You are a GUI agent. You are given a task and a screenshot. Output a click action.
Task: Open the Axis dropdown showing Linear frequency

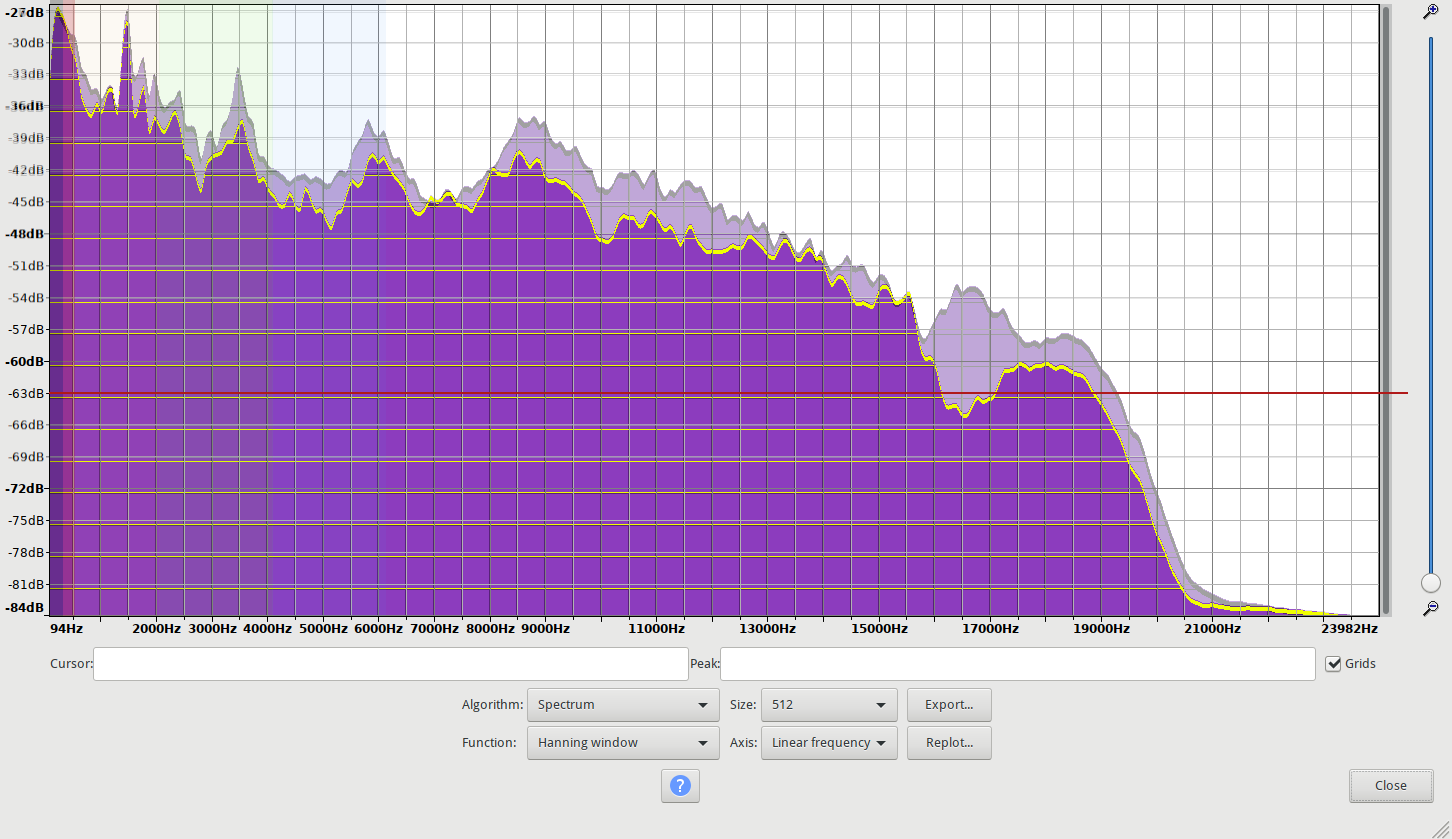829,743
